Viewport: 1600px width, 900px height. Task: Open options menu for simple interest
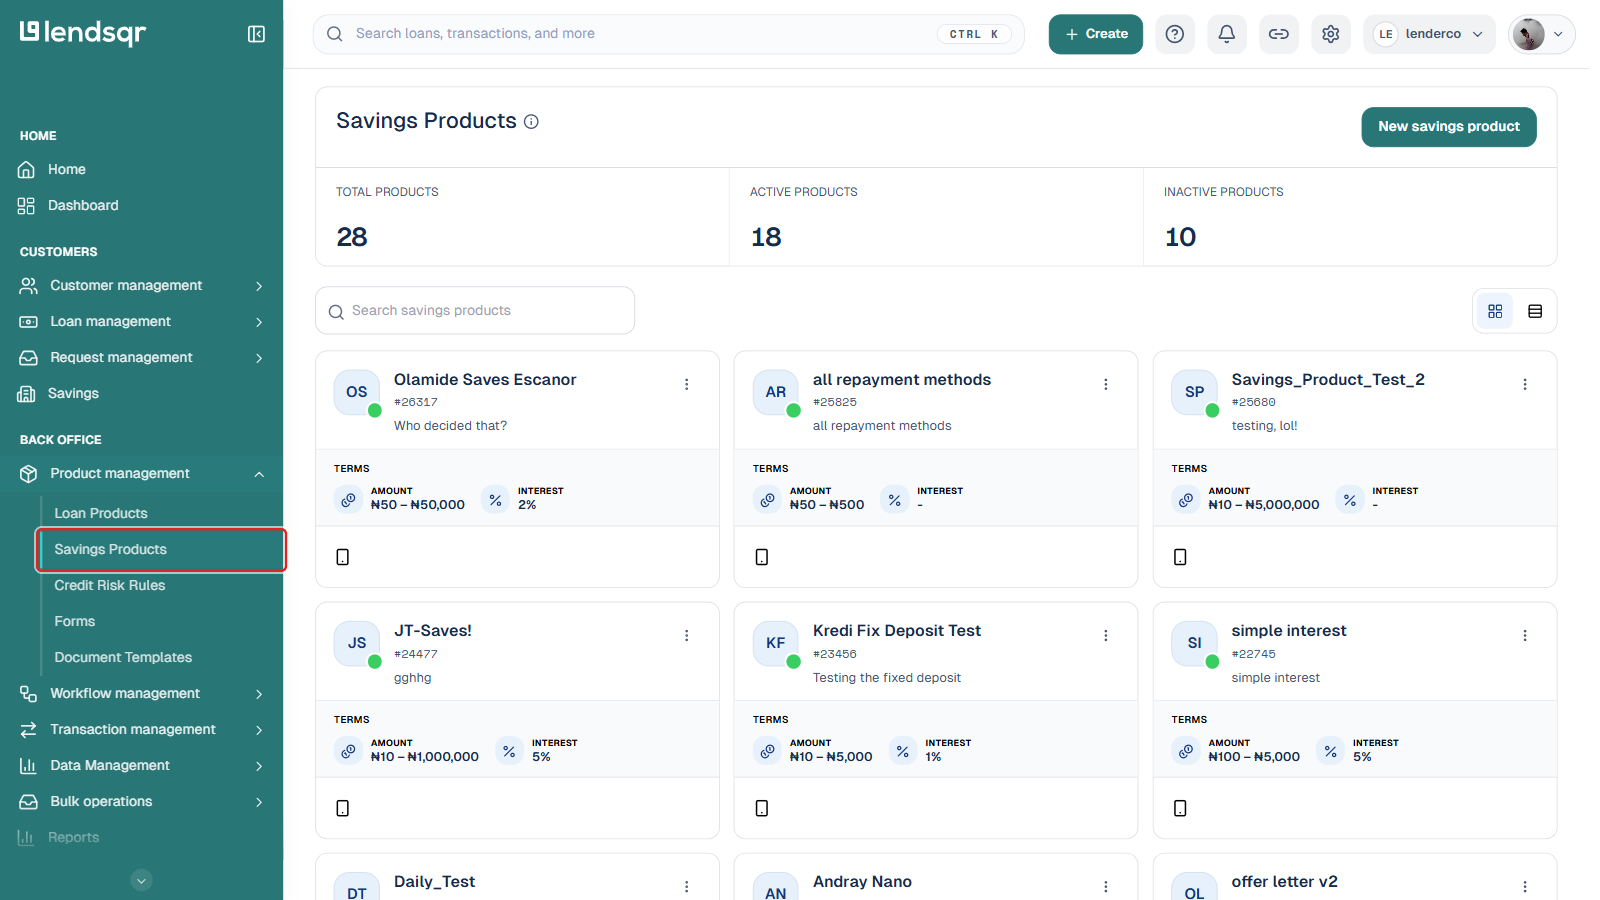(x=1525, y=636)
